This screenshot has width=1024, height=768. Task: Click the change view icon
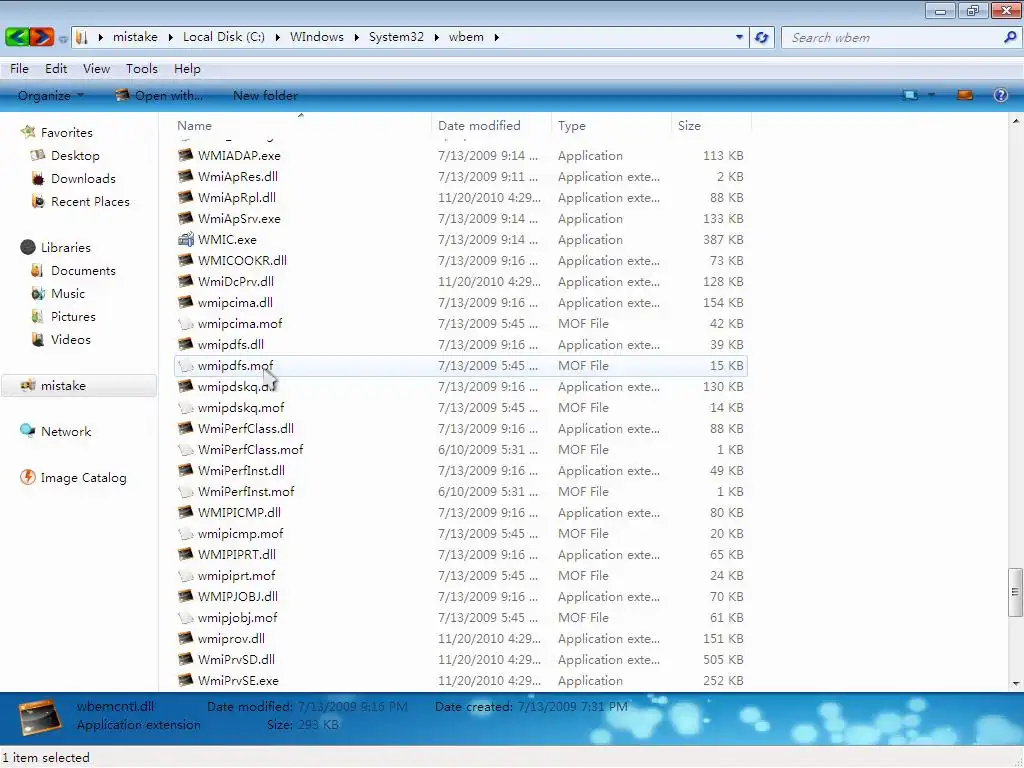point(910,95)
